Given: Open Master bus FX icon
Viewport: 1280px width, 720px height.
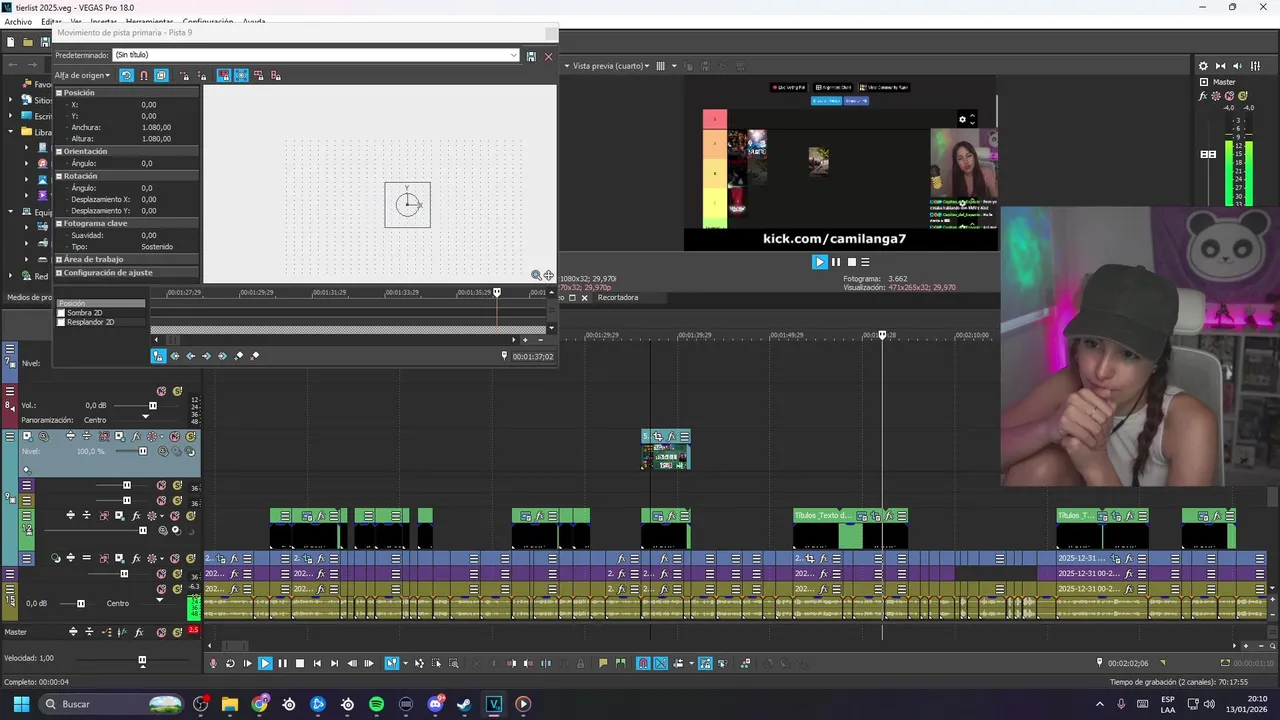Looking at the screenshot, I should (x=139, y=632).
